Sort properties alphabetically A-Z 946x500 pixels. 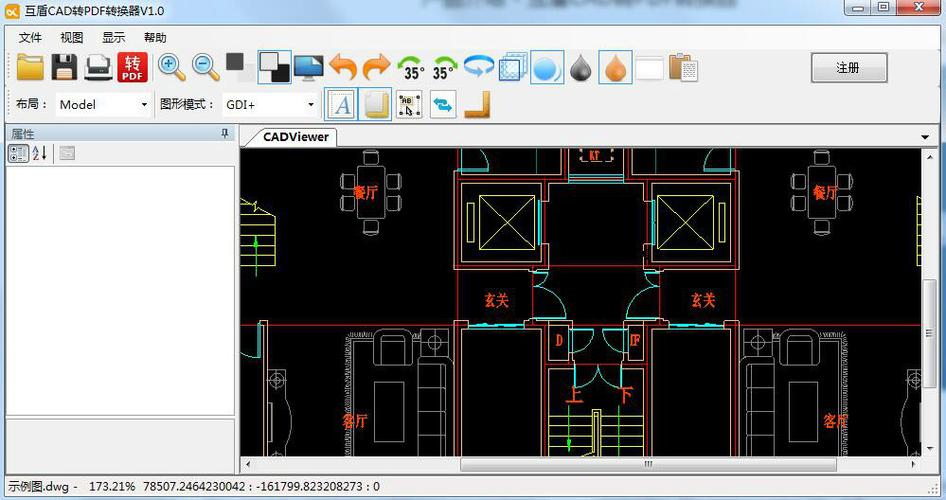click(39, 153)
